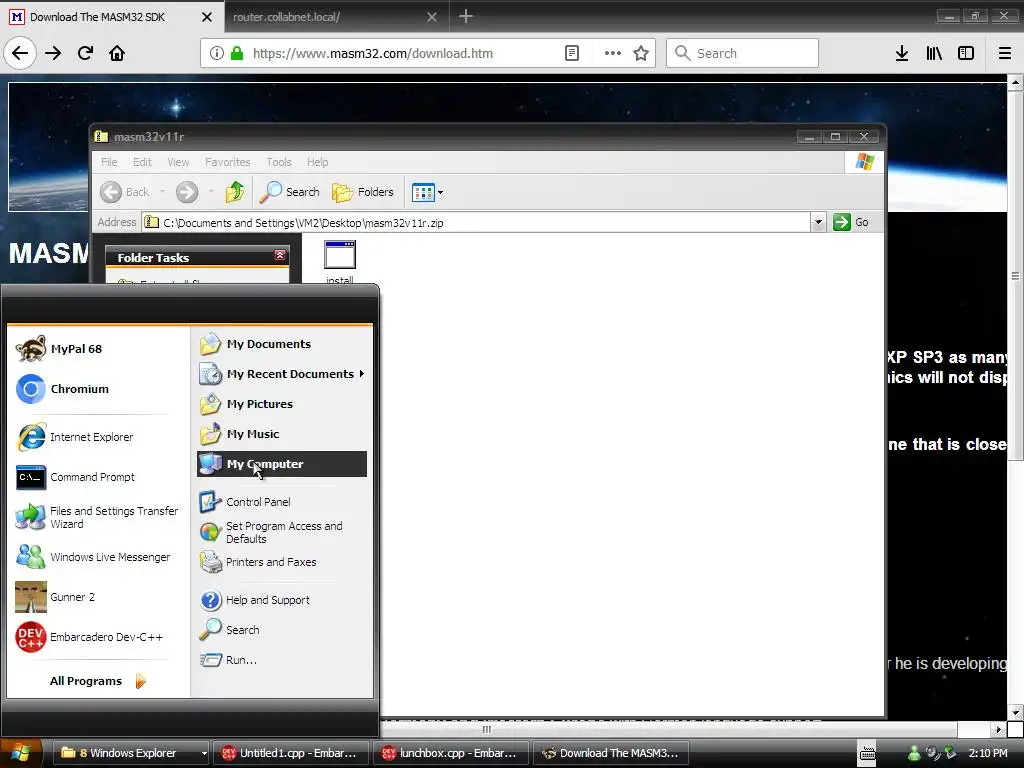1024x768 pixels.
Task: Open a new browser tab
Action: pyautogui.click(x=466, y=16)
